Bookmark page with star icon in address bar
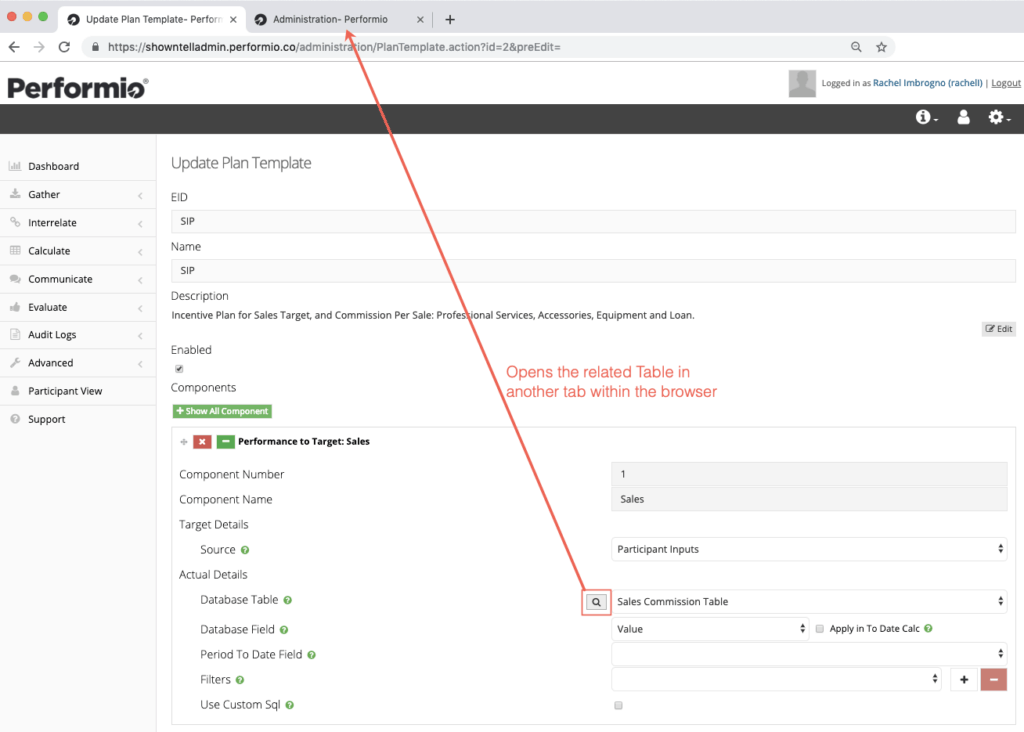The height and width of the screenshot is (732, 1024). 881,47
